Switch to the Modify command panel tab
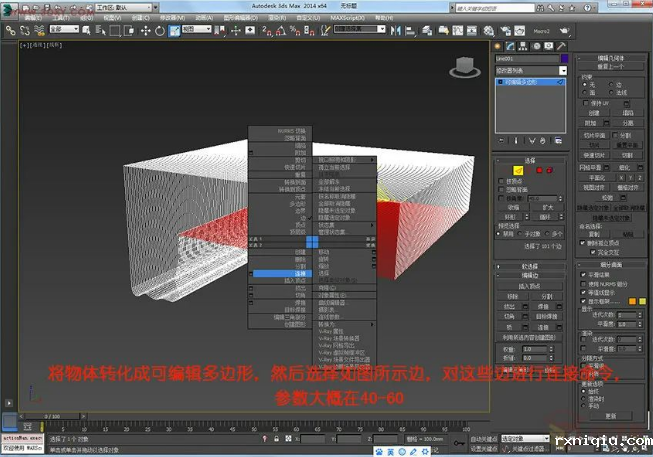Image resolution: width=653 pixels, height=457 pixels. pos(510,46)
